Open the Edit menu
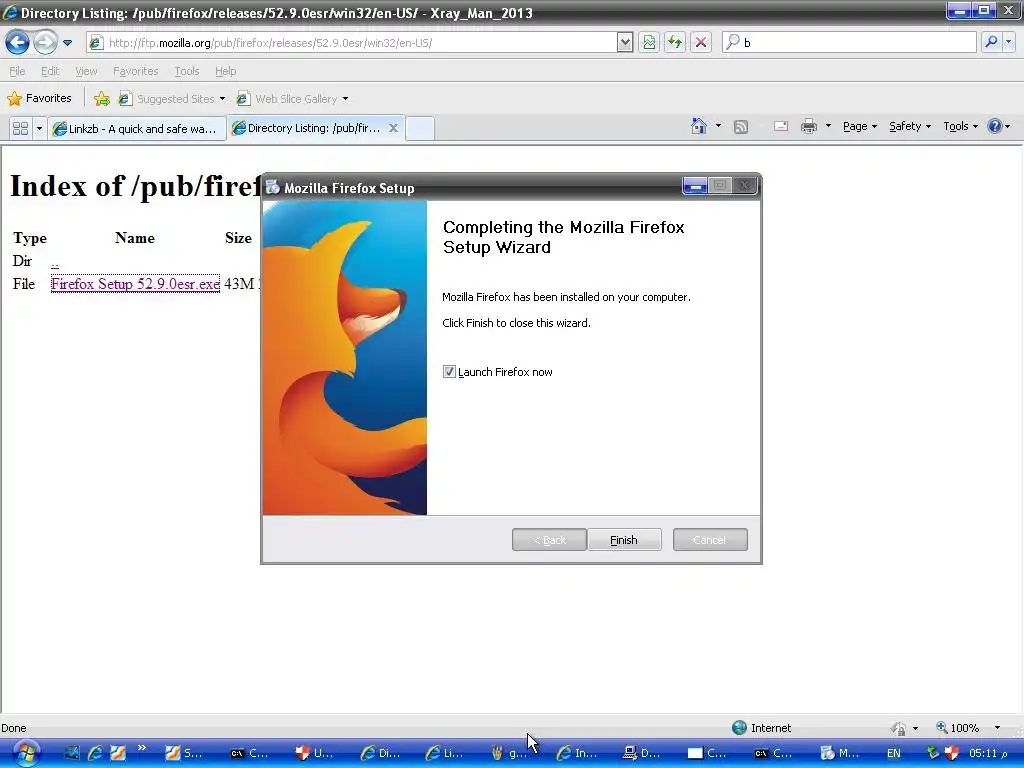Image resolution: width=1024 pixels, height=768 pixels. tap(50, 71)
